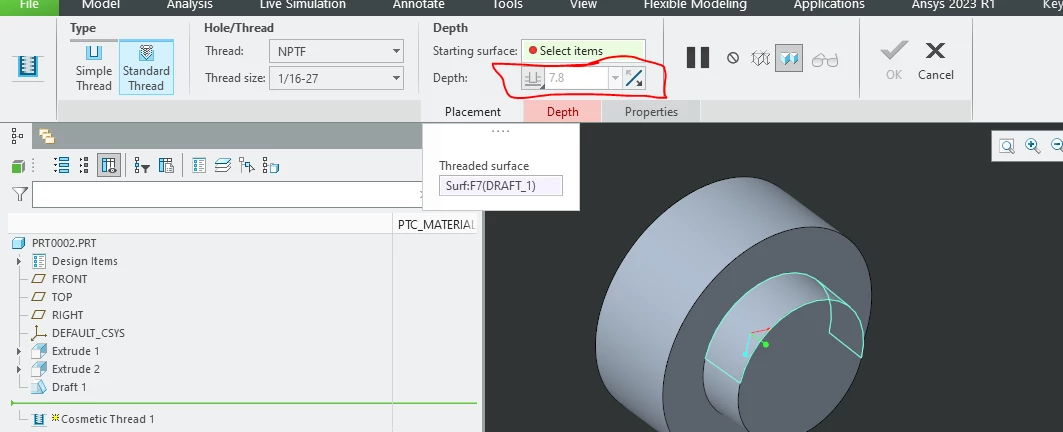
Task: Click the design items list icon
Action: 199,165
